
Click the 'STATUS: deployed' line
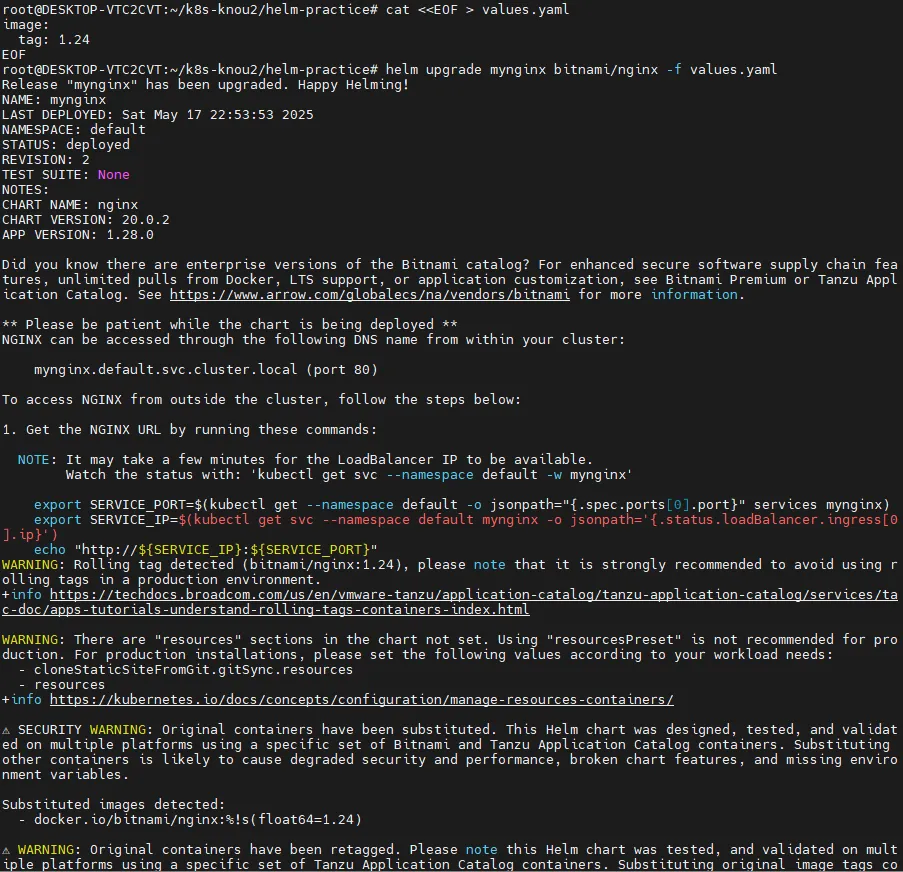click(x=66, y=145)
